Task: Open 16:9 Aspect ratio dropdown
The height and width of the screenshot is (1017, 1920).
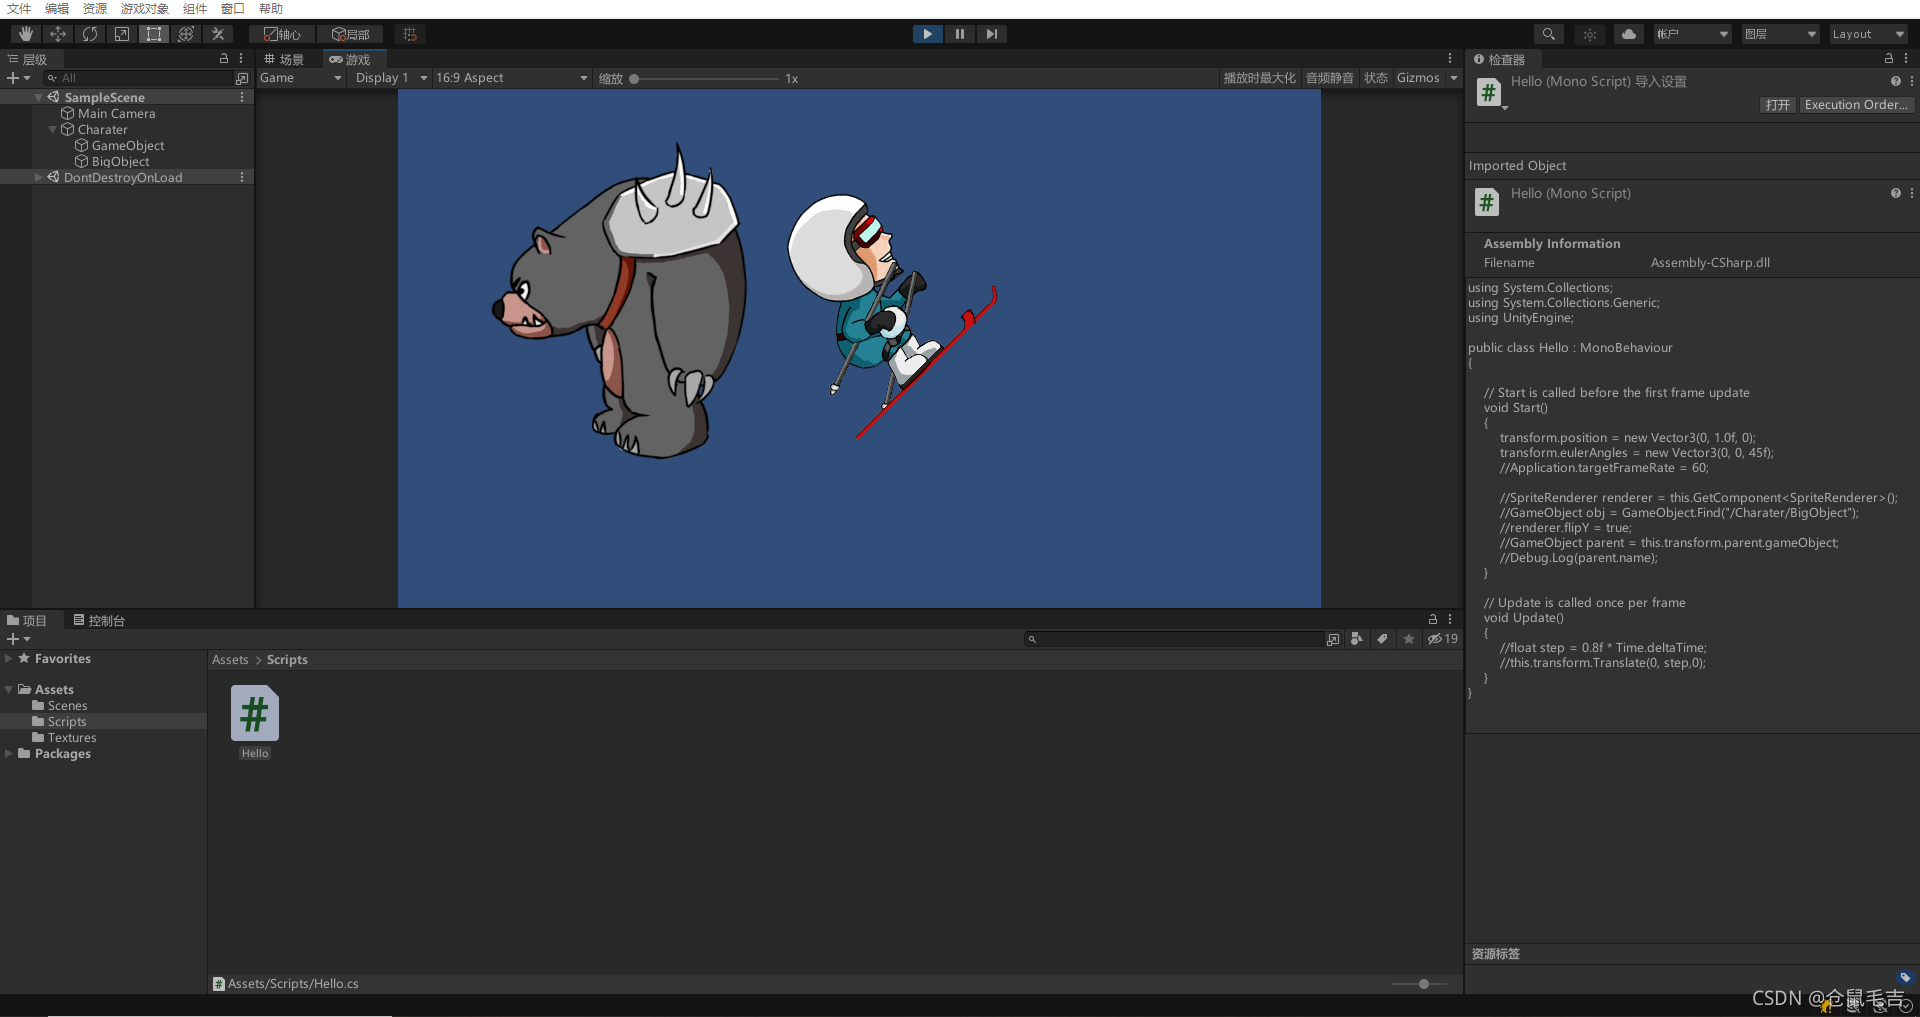Action: click(x=512, y=78)
